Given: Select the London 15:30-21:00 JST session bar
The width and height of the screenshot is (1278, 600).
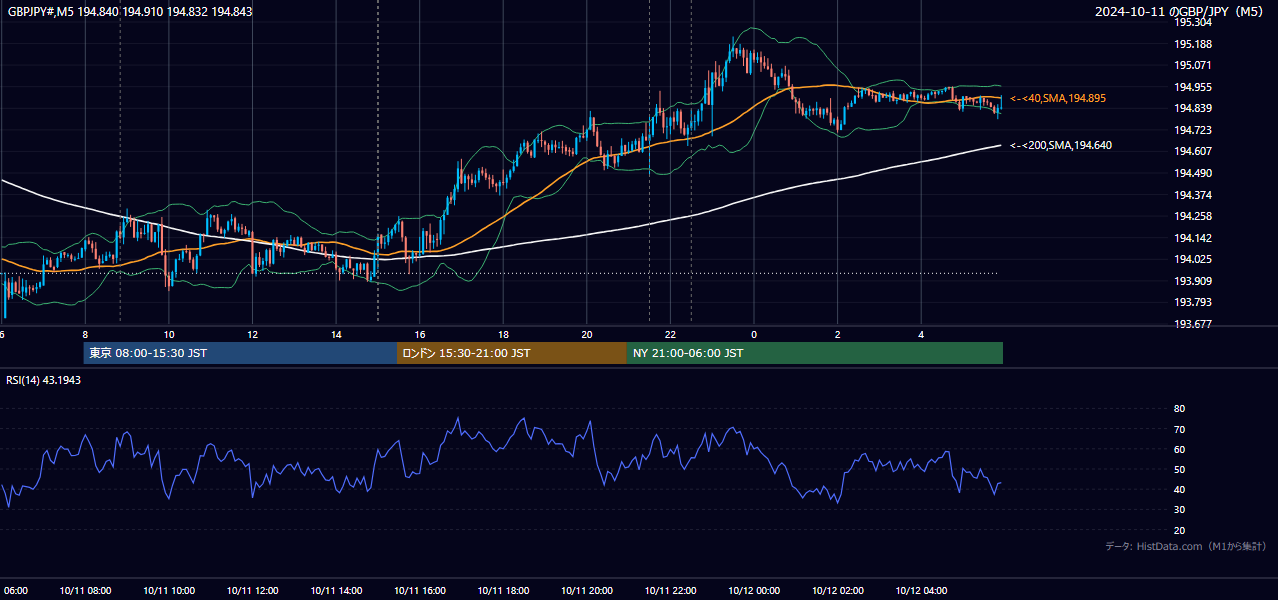Looking at the screenshot, I should tap(512, 353).
